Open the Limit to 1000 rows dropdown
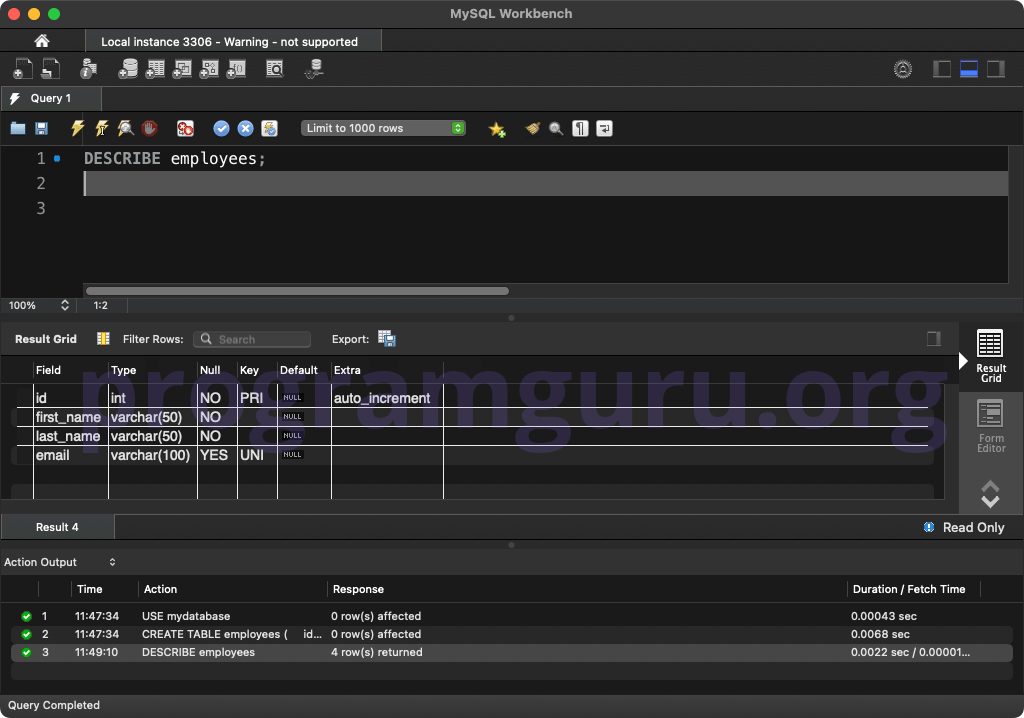This screenshot has height=718, width=1024. (383, 128)
